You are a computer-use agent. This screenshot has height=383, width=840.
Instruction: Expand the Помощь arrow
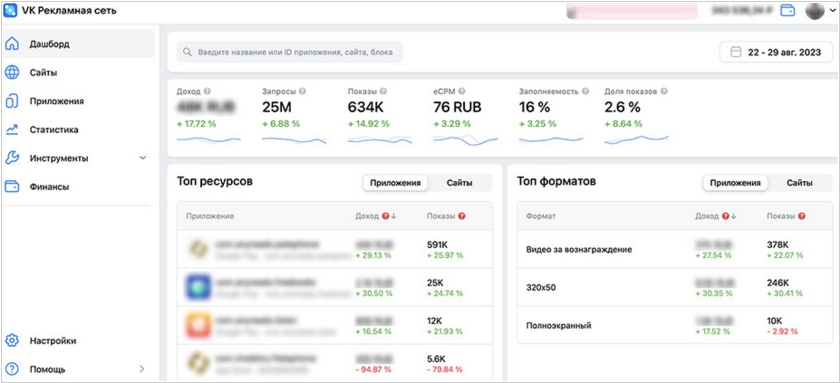(x=142, y=369)
